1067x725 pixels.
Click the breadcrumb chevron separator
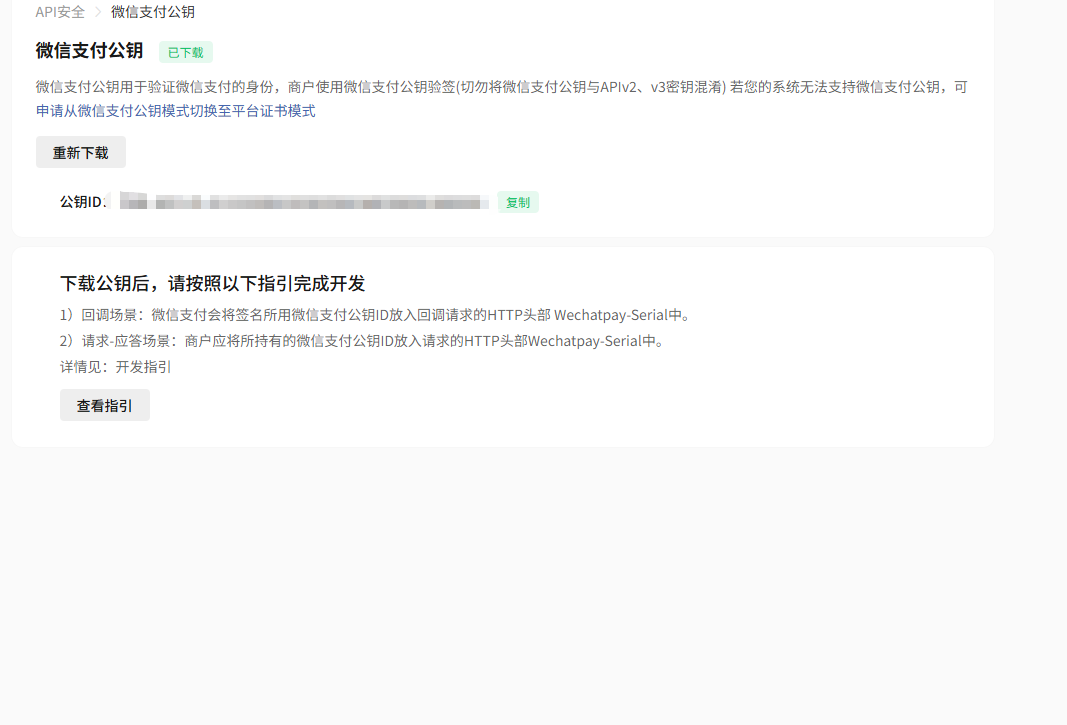point(98,12)
